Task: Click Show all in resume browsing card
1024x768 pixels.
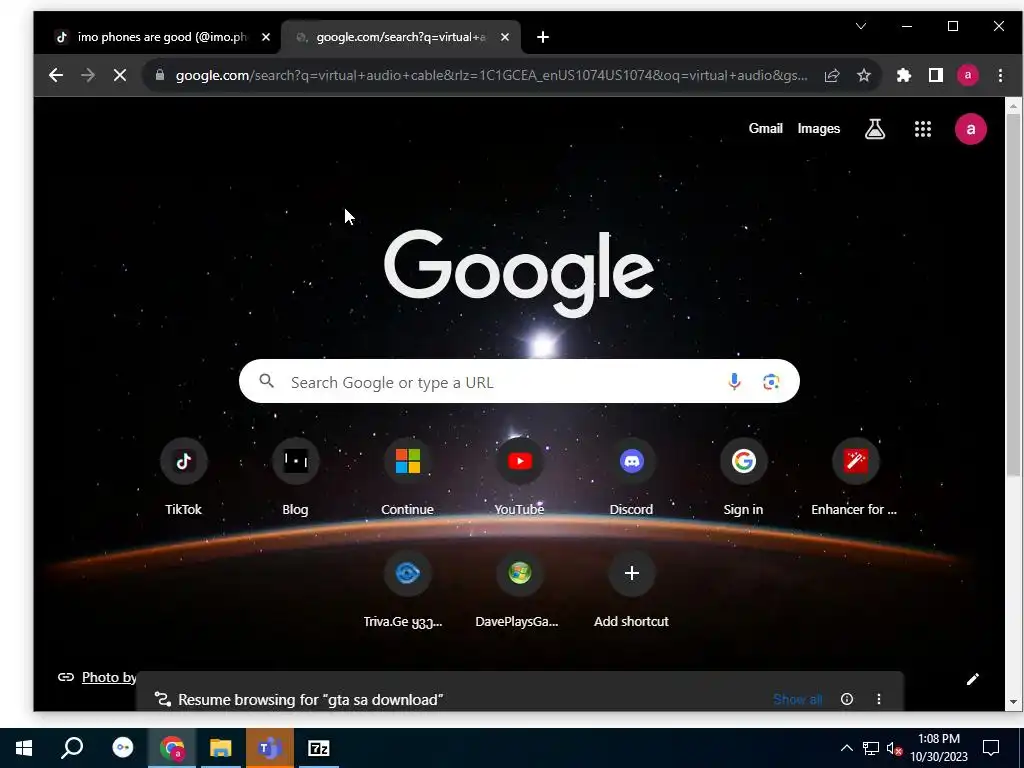Action: tap(797, 699)
